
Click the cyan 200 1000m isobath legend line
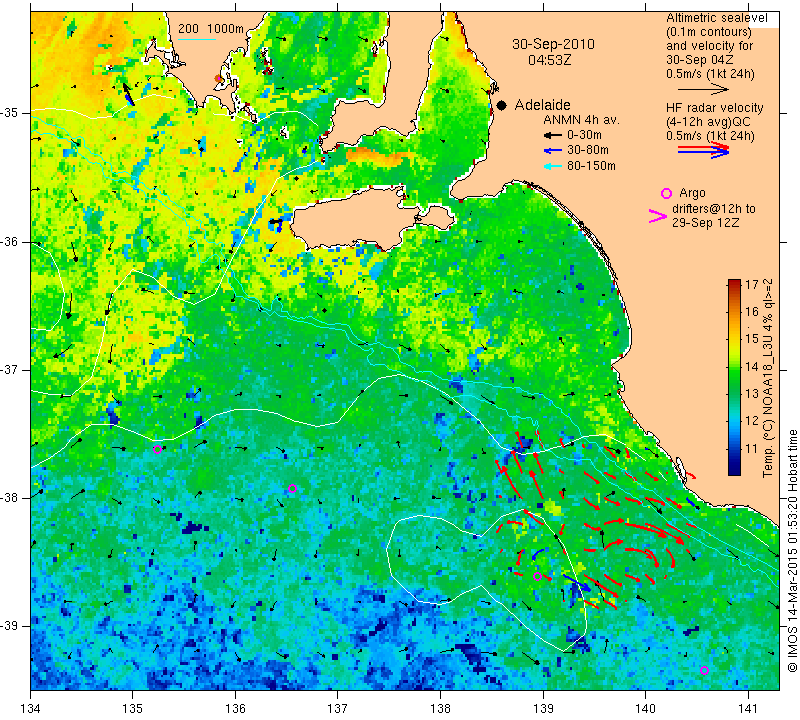[197, 39]
